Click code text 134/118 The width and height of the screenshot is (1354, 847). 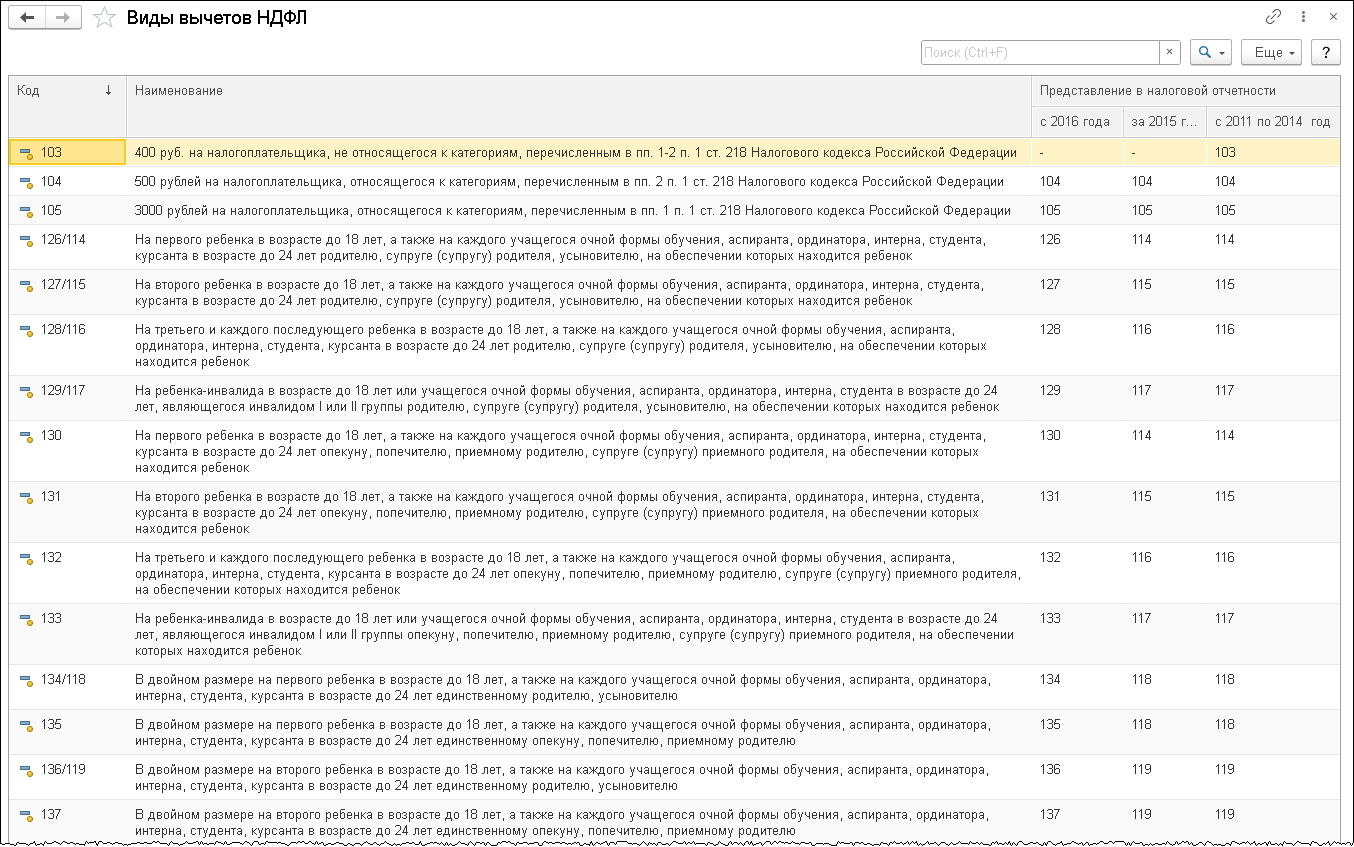[x=63, y=679]
